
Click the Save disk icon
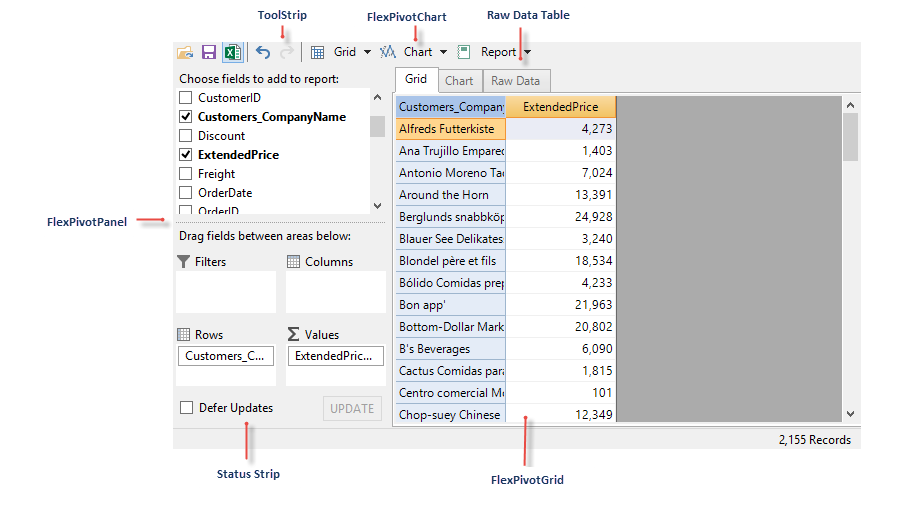pyautogui.click(x=209, y=52)
